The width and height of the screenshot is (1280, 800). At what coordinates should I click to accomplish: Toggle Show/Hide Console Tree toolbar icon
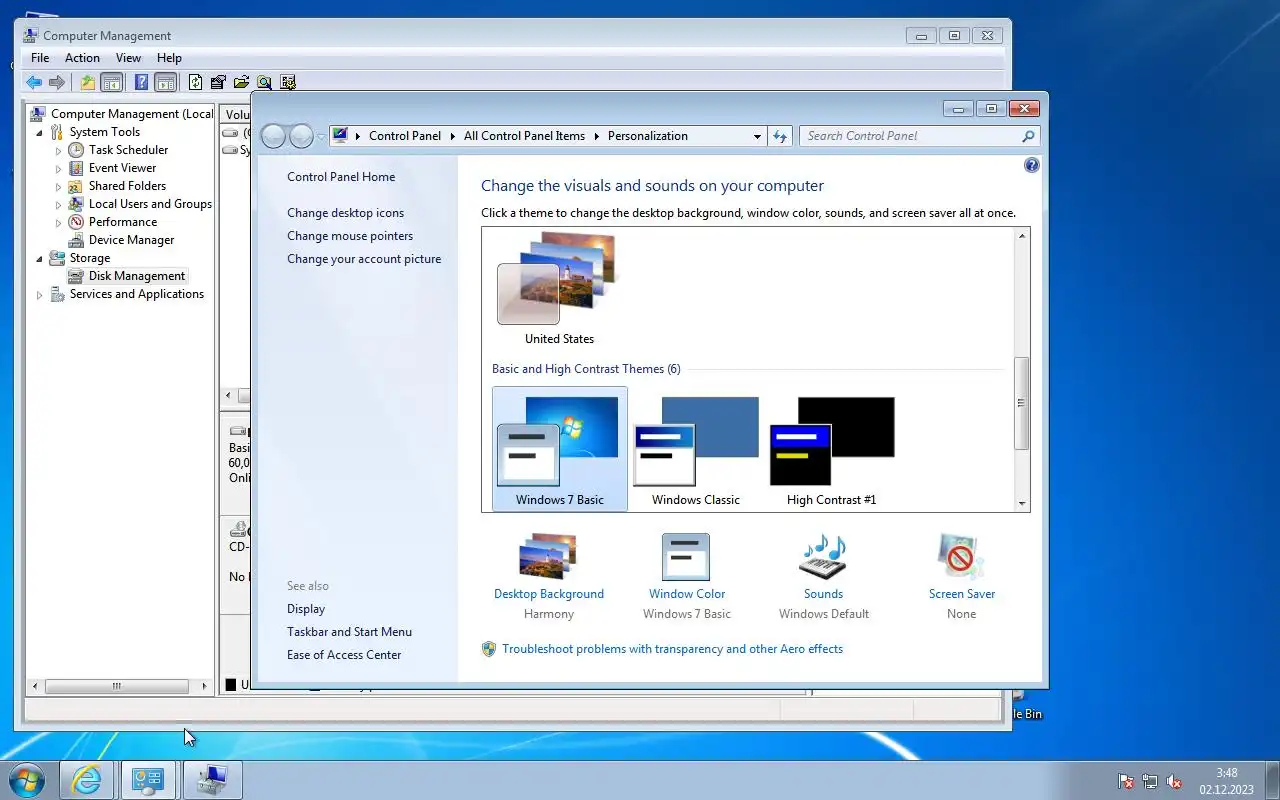click(x=111, y=83)
